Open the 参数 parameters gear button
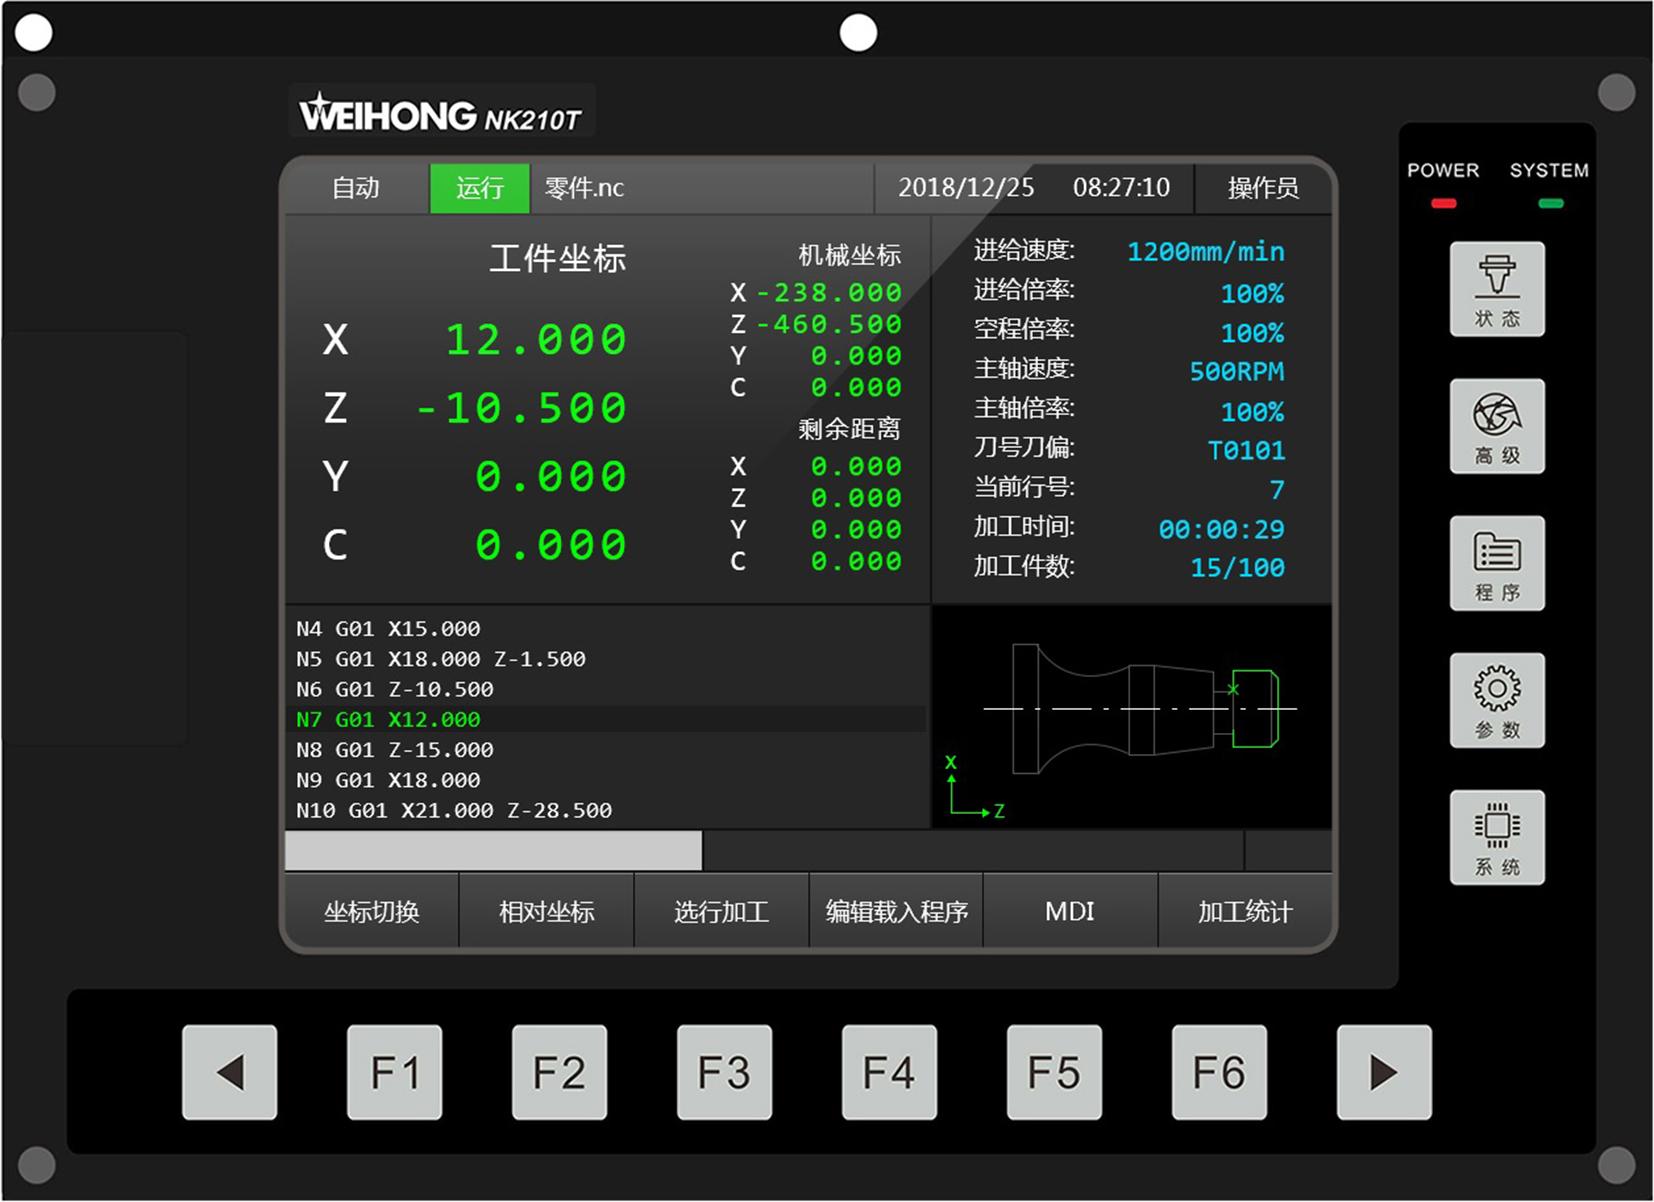 1497,700
